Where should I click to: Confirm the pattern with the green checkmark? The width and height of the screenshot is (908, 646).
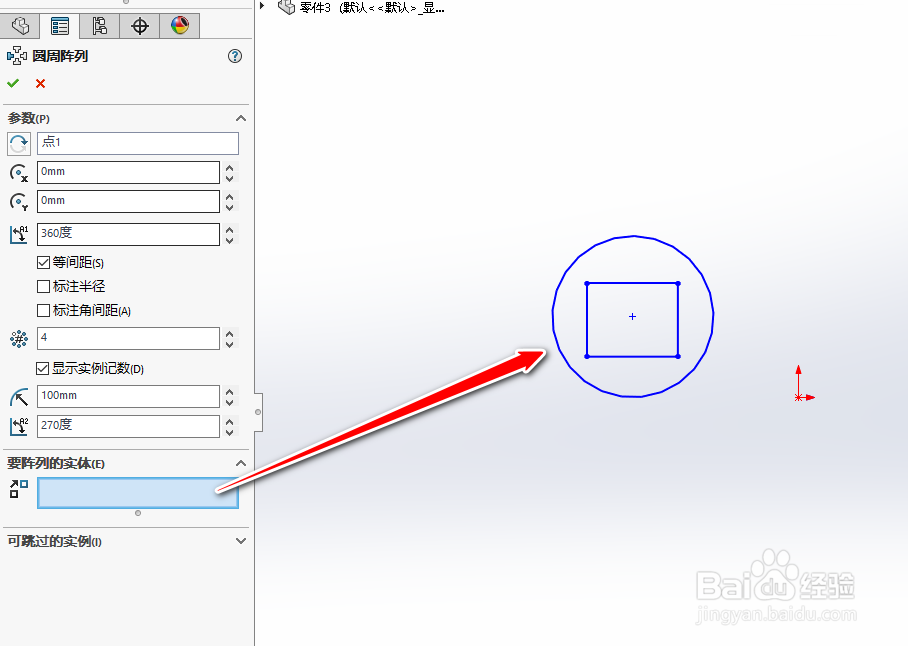(12, 83)
